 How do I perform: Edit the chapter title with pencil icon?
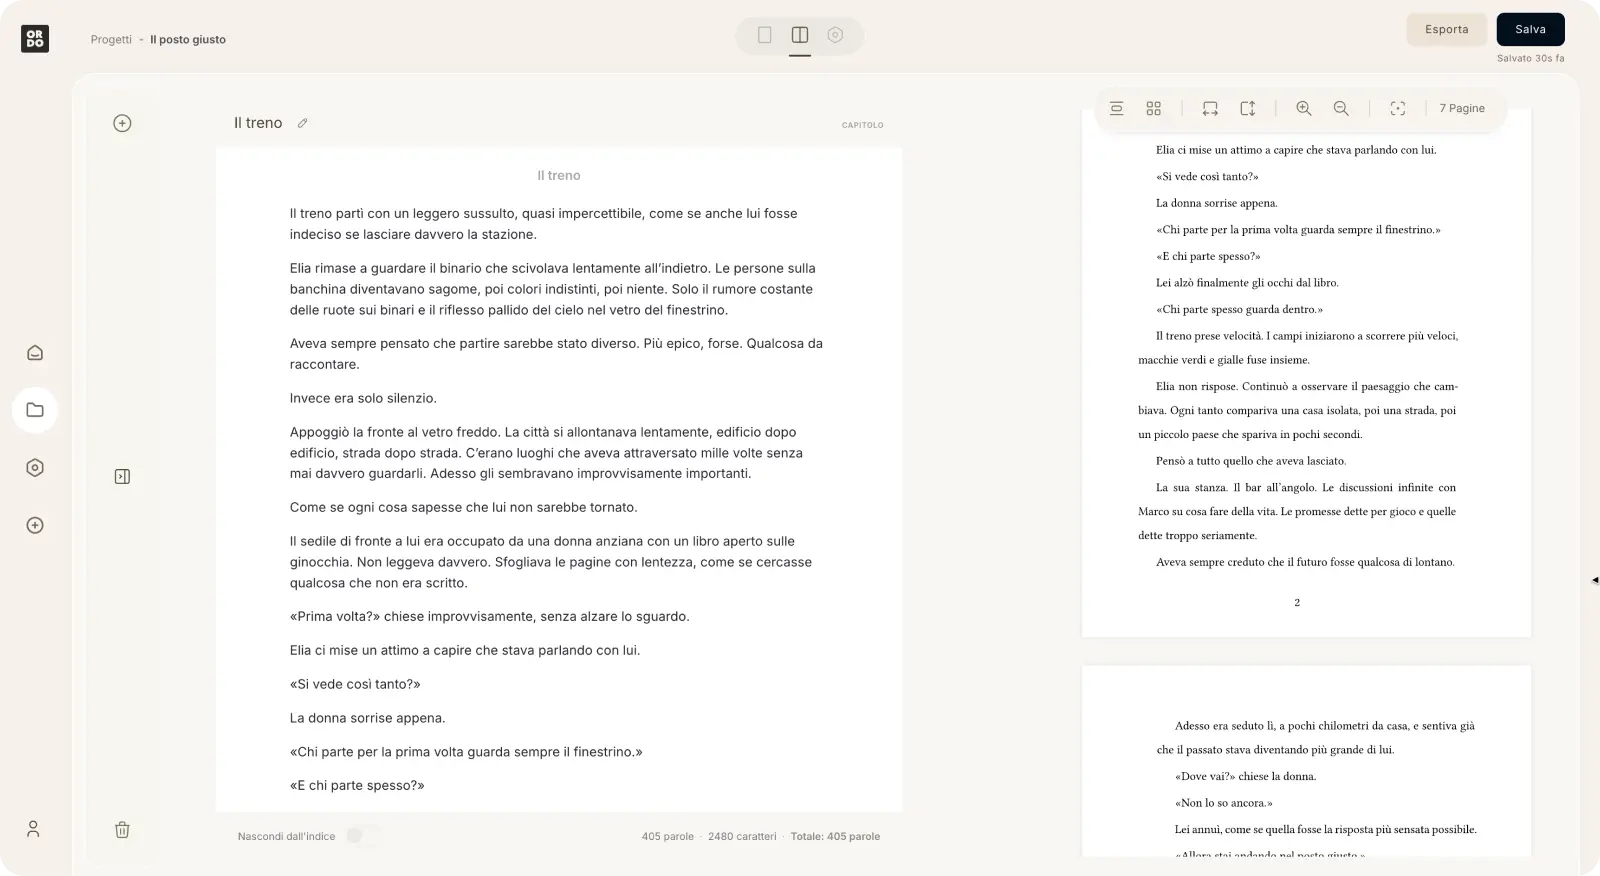(302, 123)
